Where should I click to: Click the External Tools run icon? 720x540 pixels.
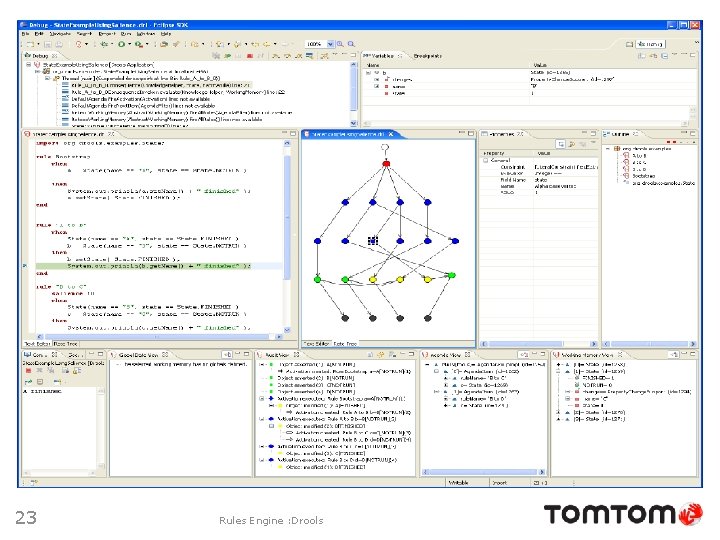click(x=138, y=44)
